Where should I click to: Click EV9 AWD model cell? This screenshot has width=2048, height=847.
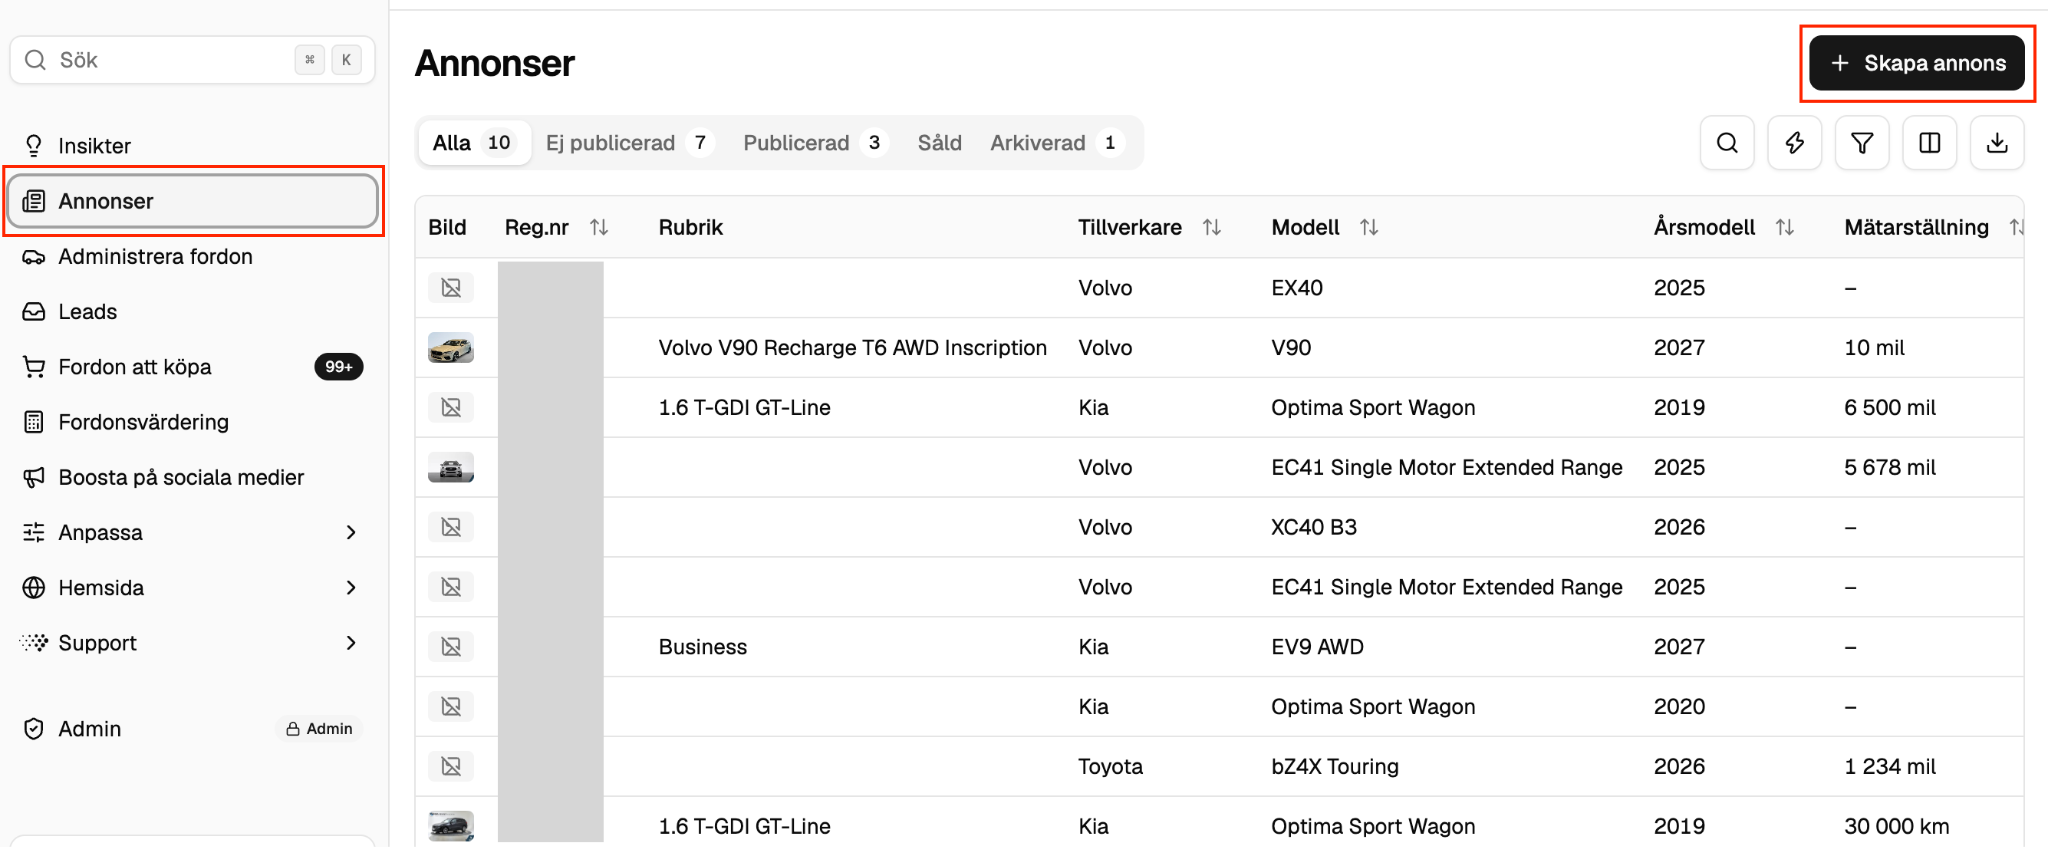click(x=1318, y=647)
